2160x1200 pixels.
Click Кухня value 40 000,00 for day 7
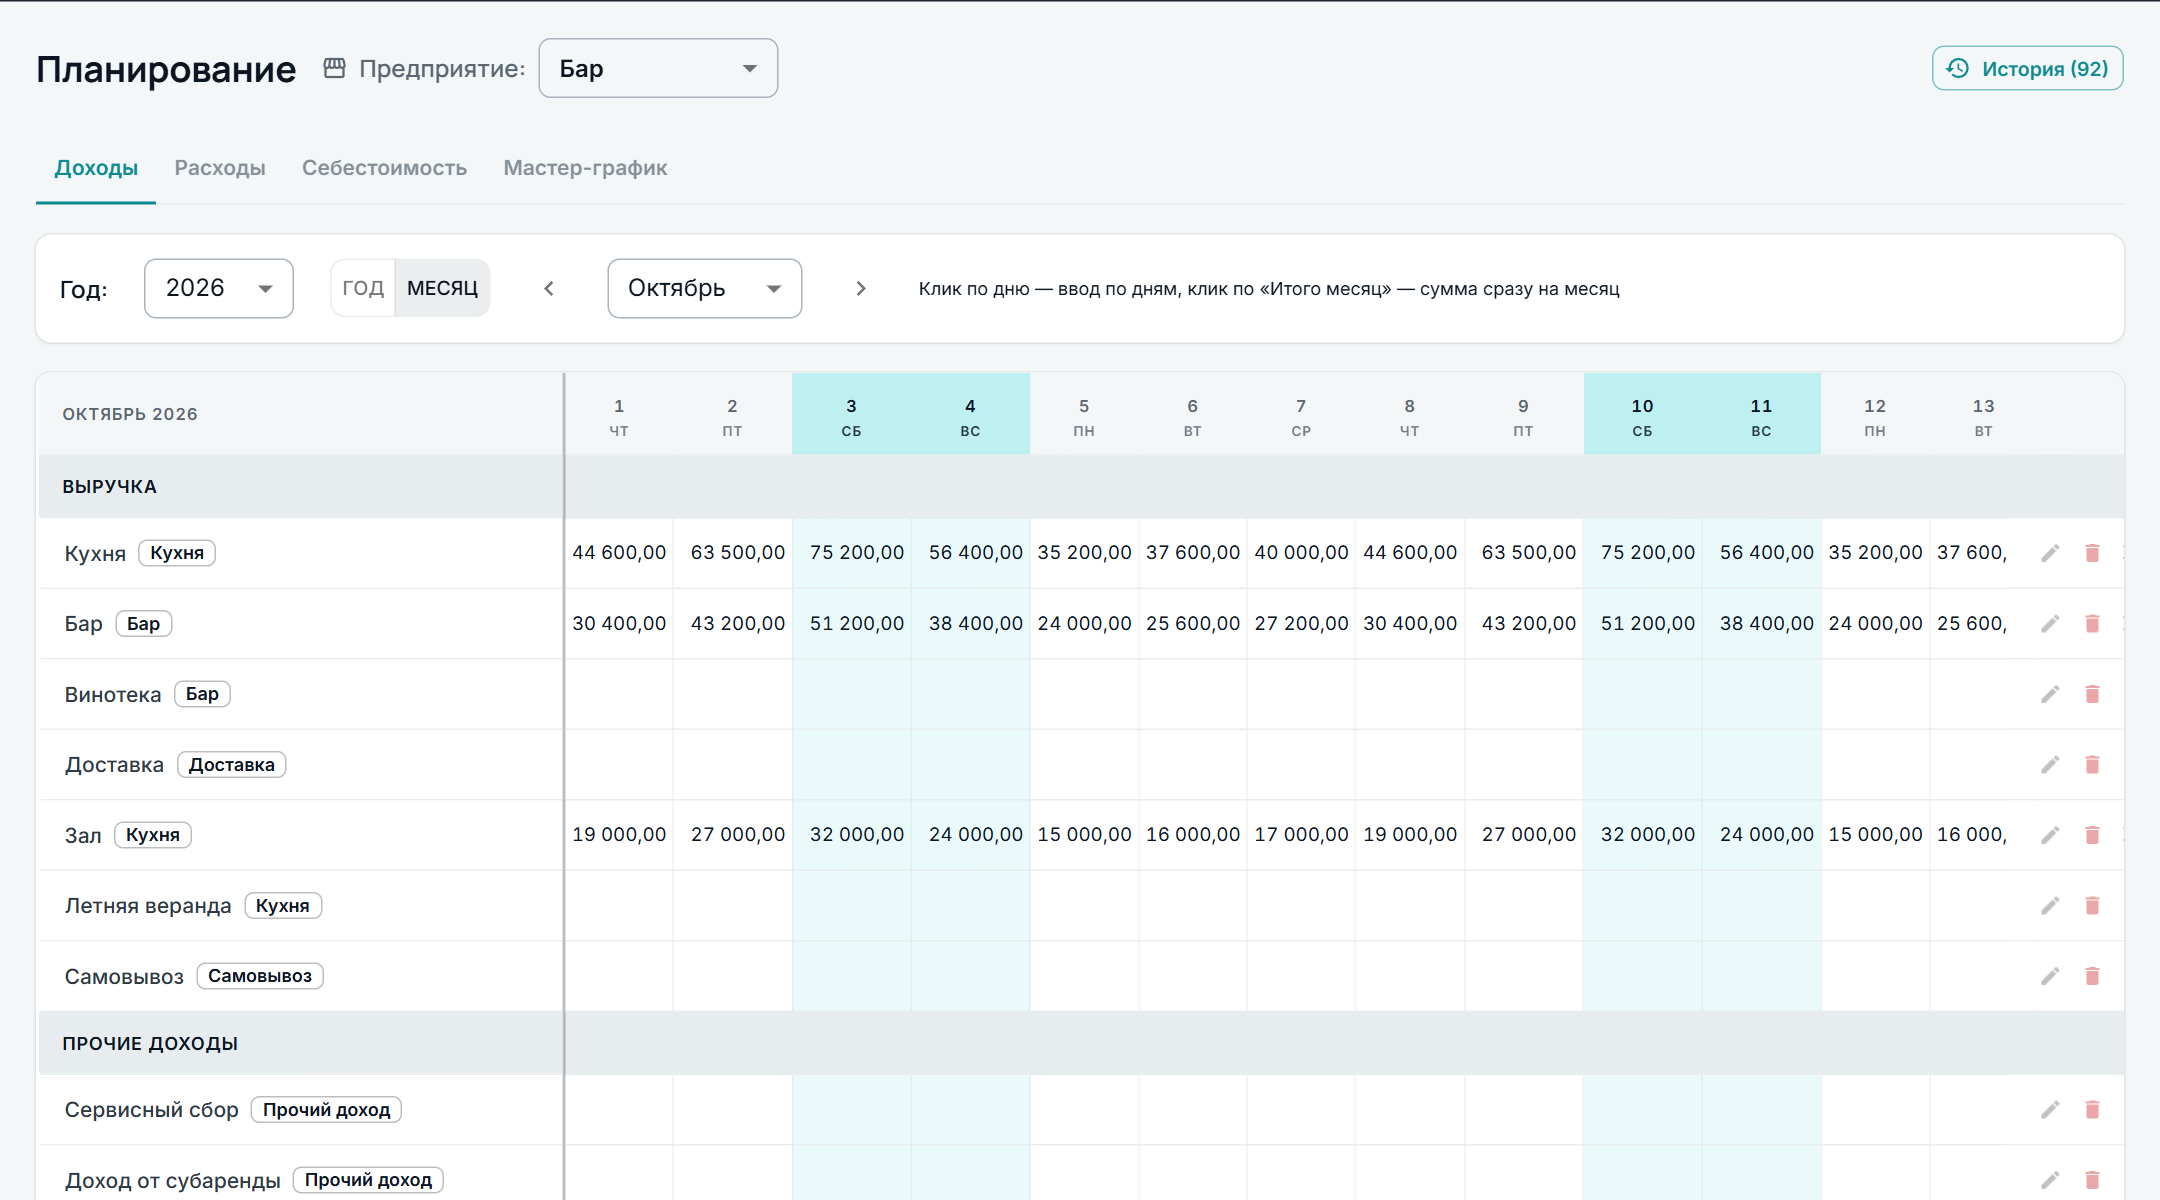pos(1302,553)
